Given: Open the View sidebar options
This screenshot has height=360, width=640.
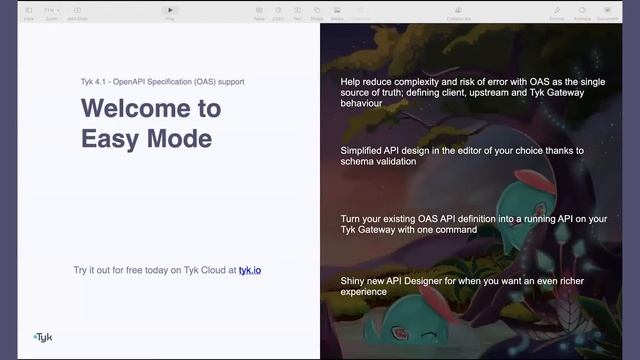Looking at the screenshot, I should click(29, 13).
